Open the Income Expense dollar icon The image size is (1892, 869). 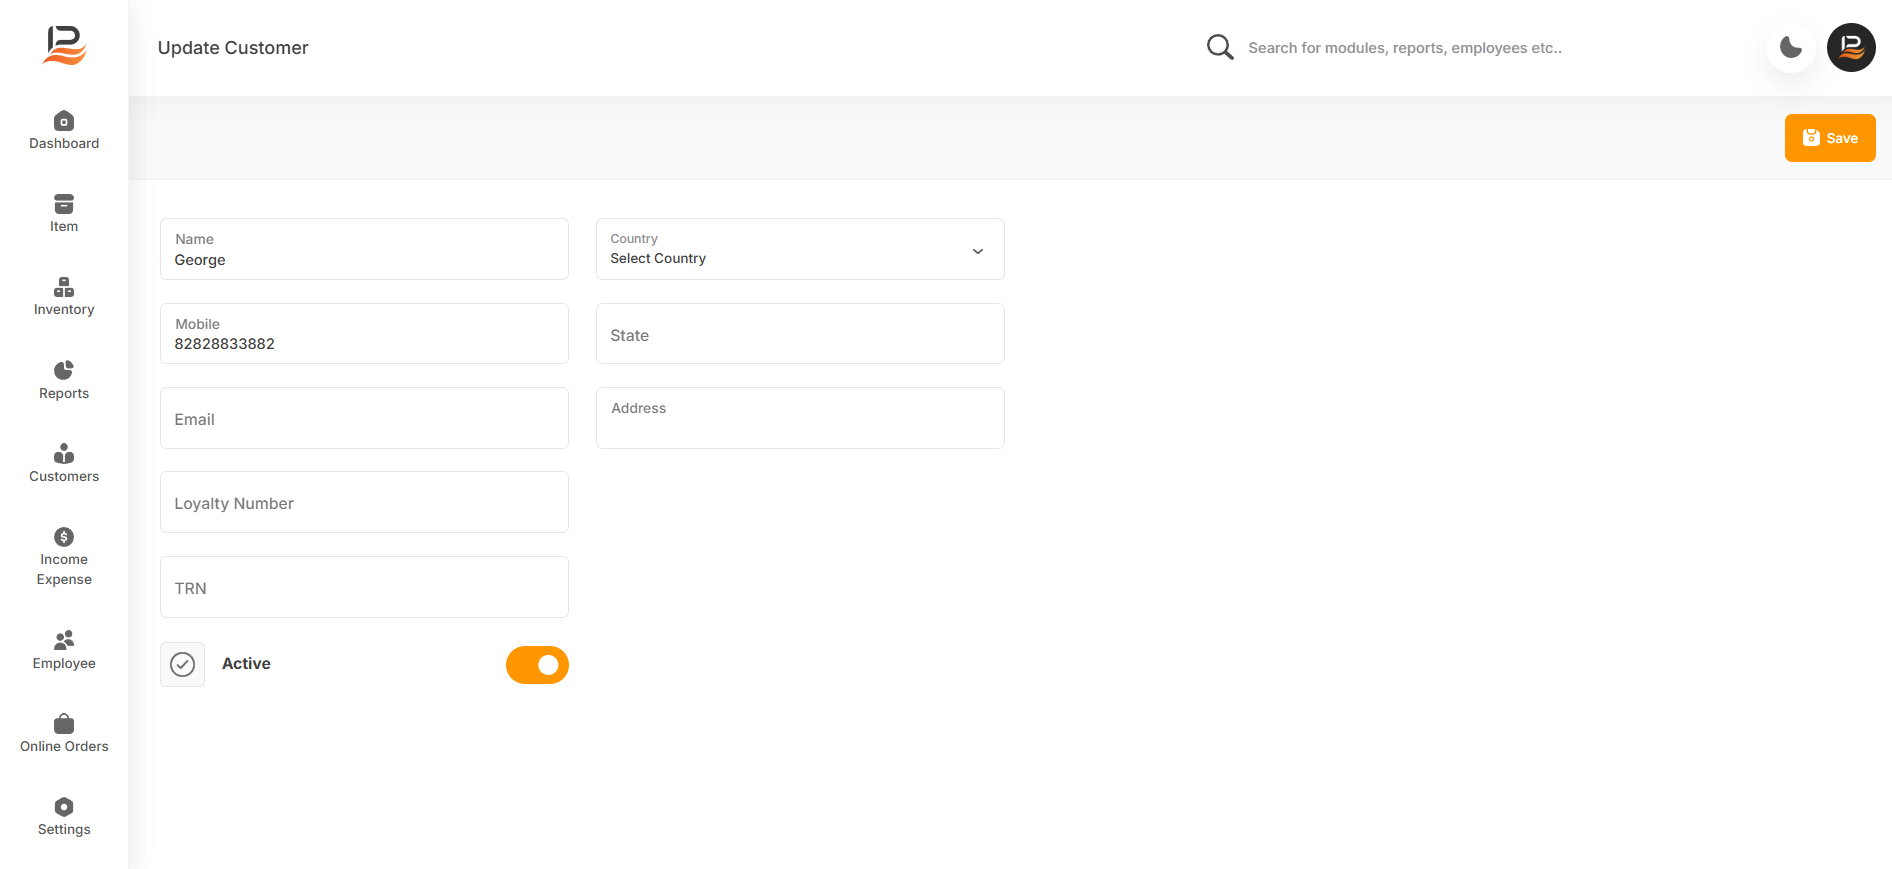64,537
